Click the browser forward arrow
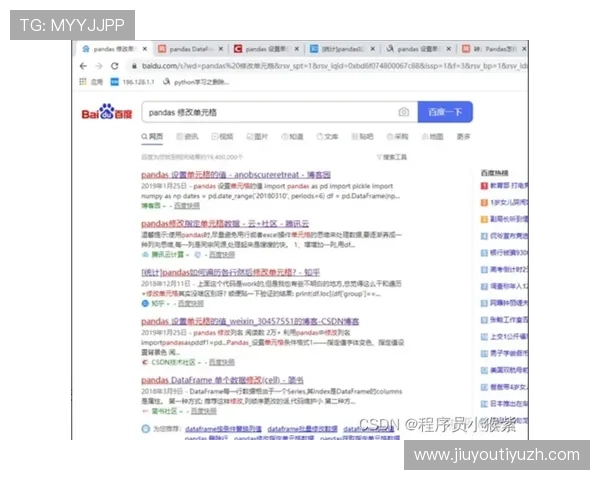This screenshot has height=480, width=600. (x=99, y=66)
